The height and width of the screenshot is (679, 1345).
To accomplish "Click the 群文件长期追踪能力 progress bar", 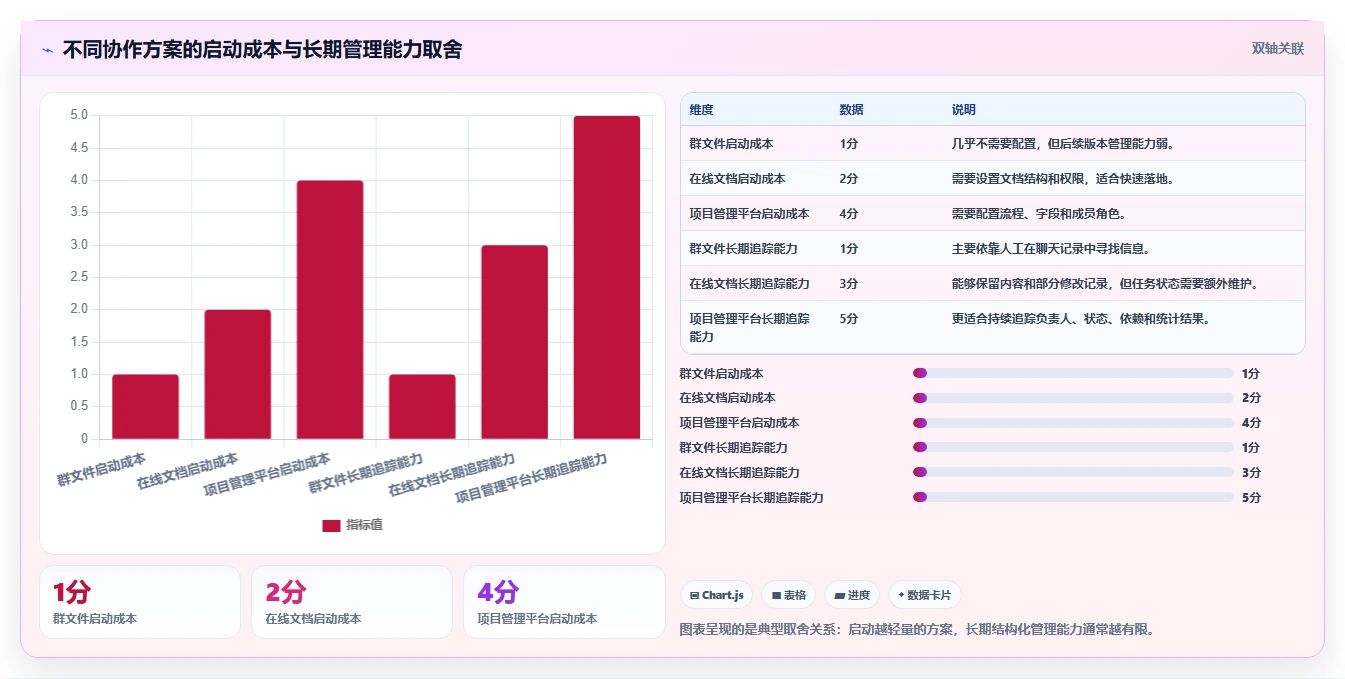I will click(x=1073, y=448).
